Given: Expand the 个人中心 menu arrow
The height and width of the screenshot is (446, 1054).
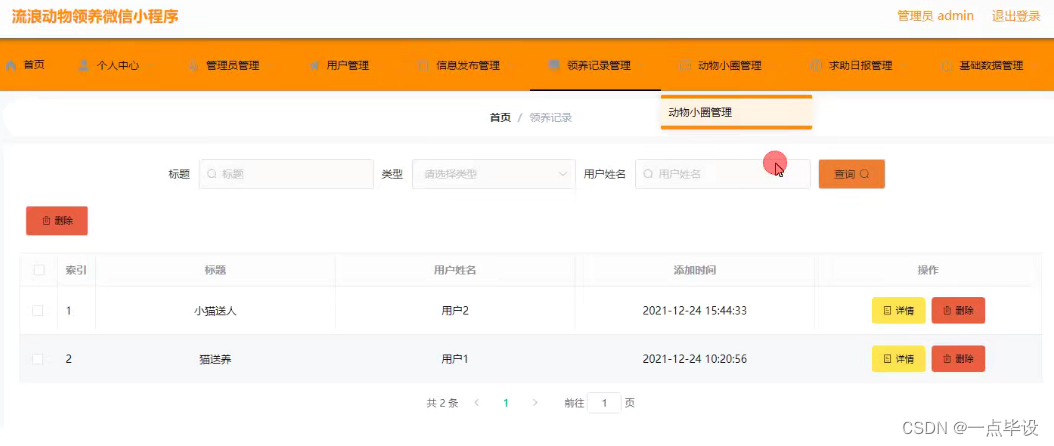Looking at the screenshot, I should (x=150, y=66).
